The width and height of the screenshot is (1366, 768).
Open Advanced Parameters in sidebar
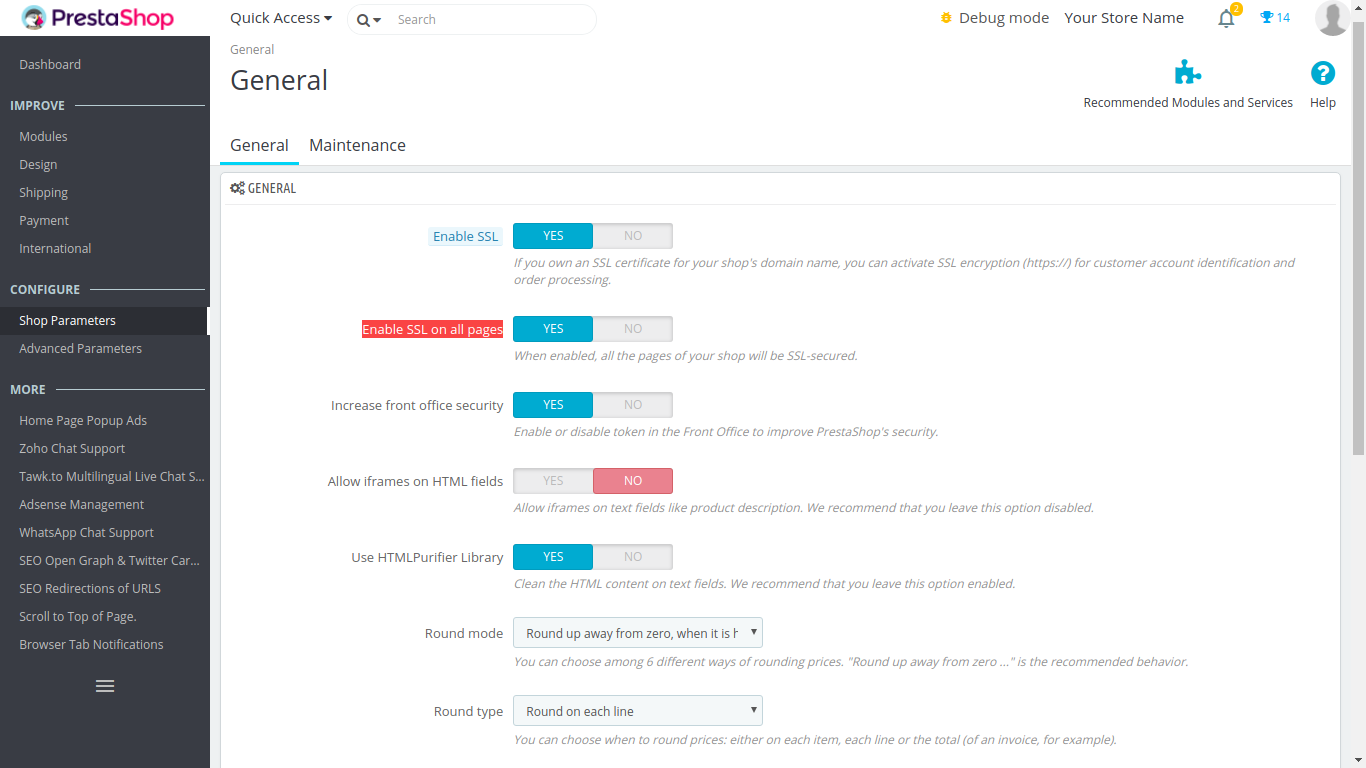[80, 349]
